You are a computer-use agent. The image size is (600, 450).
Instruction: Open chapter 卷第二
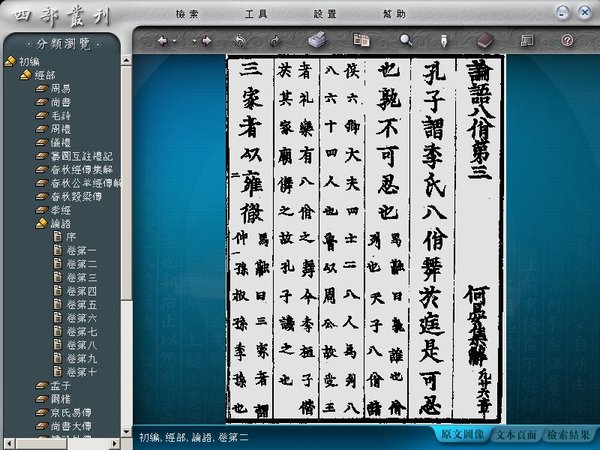pos(81,264)
